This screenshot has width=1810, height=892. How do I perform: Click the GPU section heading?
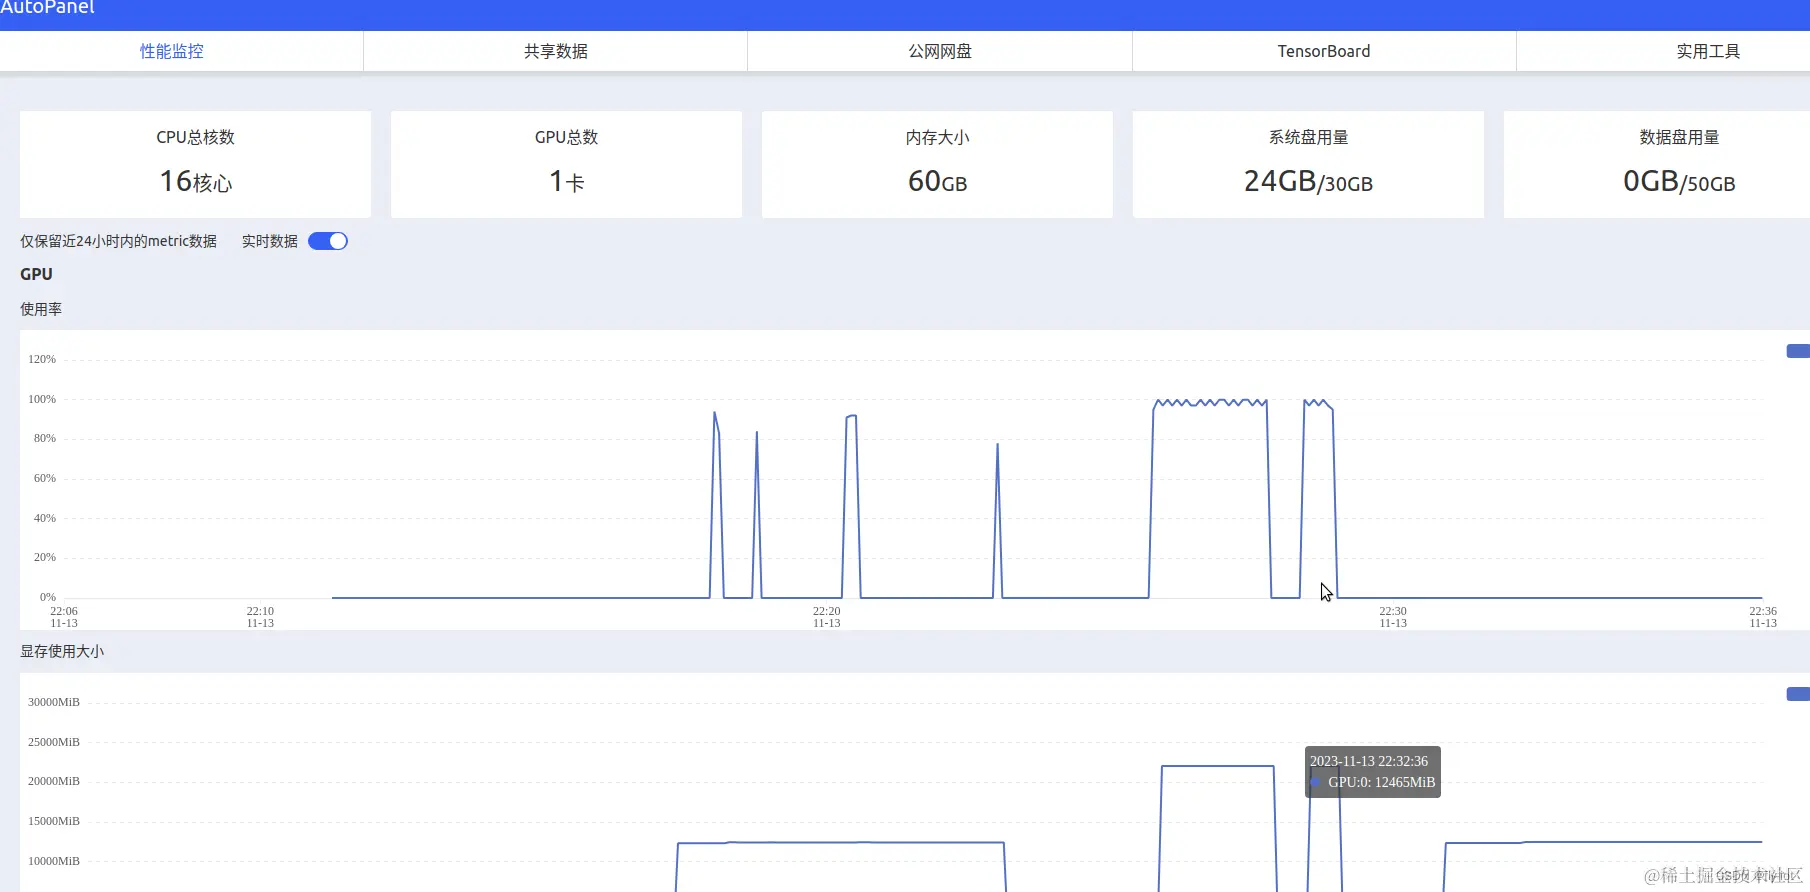tap(36, 274)
